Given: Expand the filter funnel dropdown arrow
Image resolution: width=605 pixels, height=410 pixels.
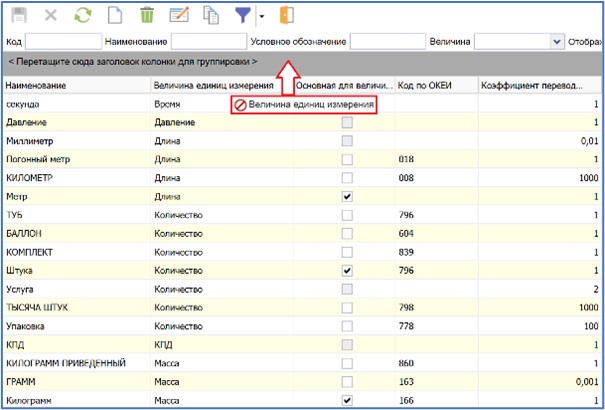Looking at the screenshot, I should pyautogui.click(x=261, y=16).
